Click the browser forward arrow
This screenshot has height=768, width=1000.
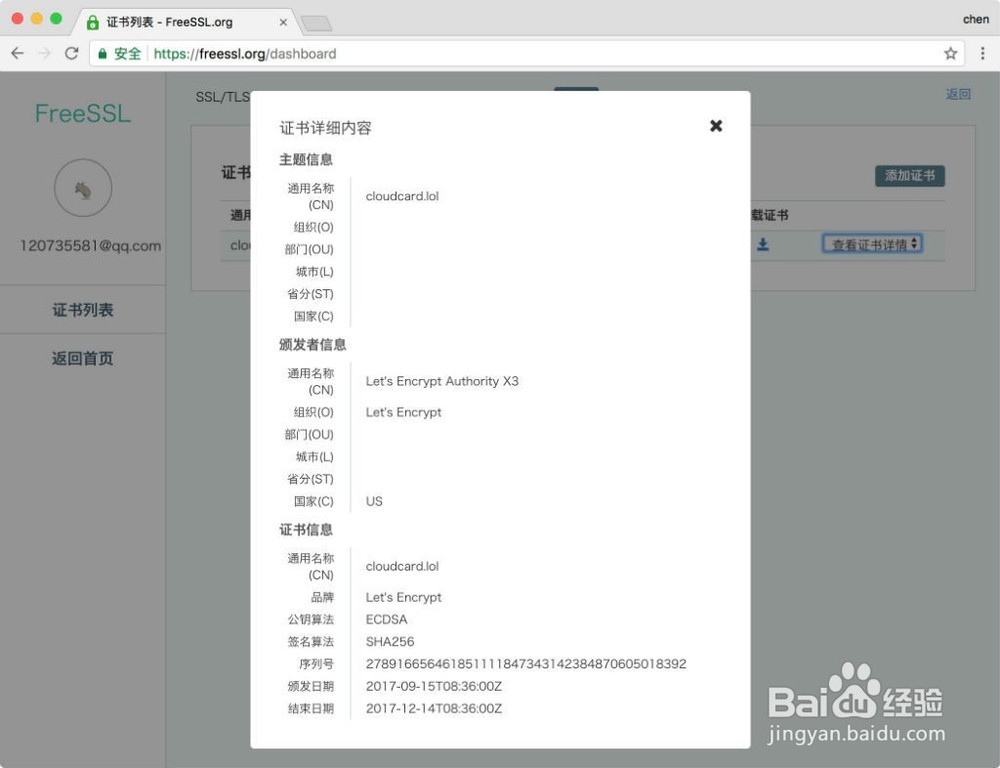point(44,54)
